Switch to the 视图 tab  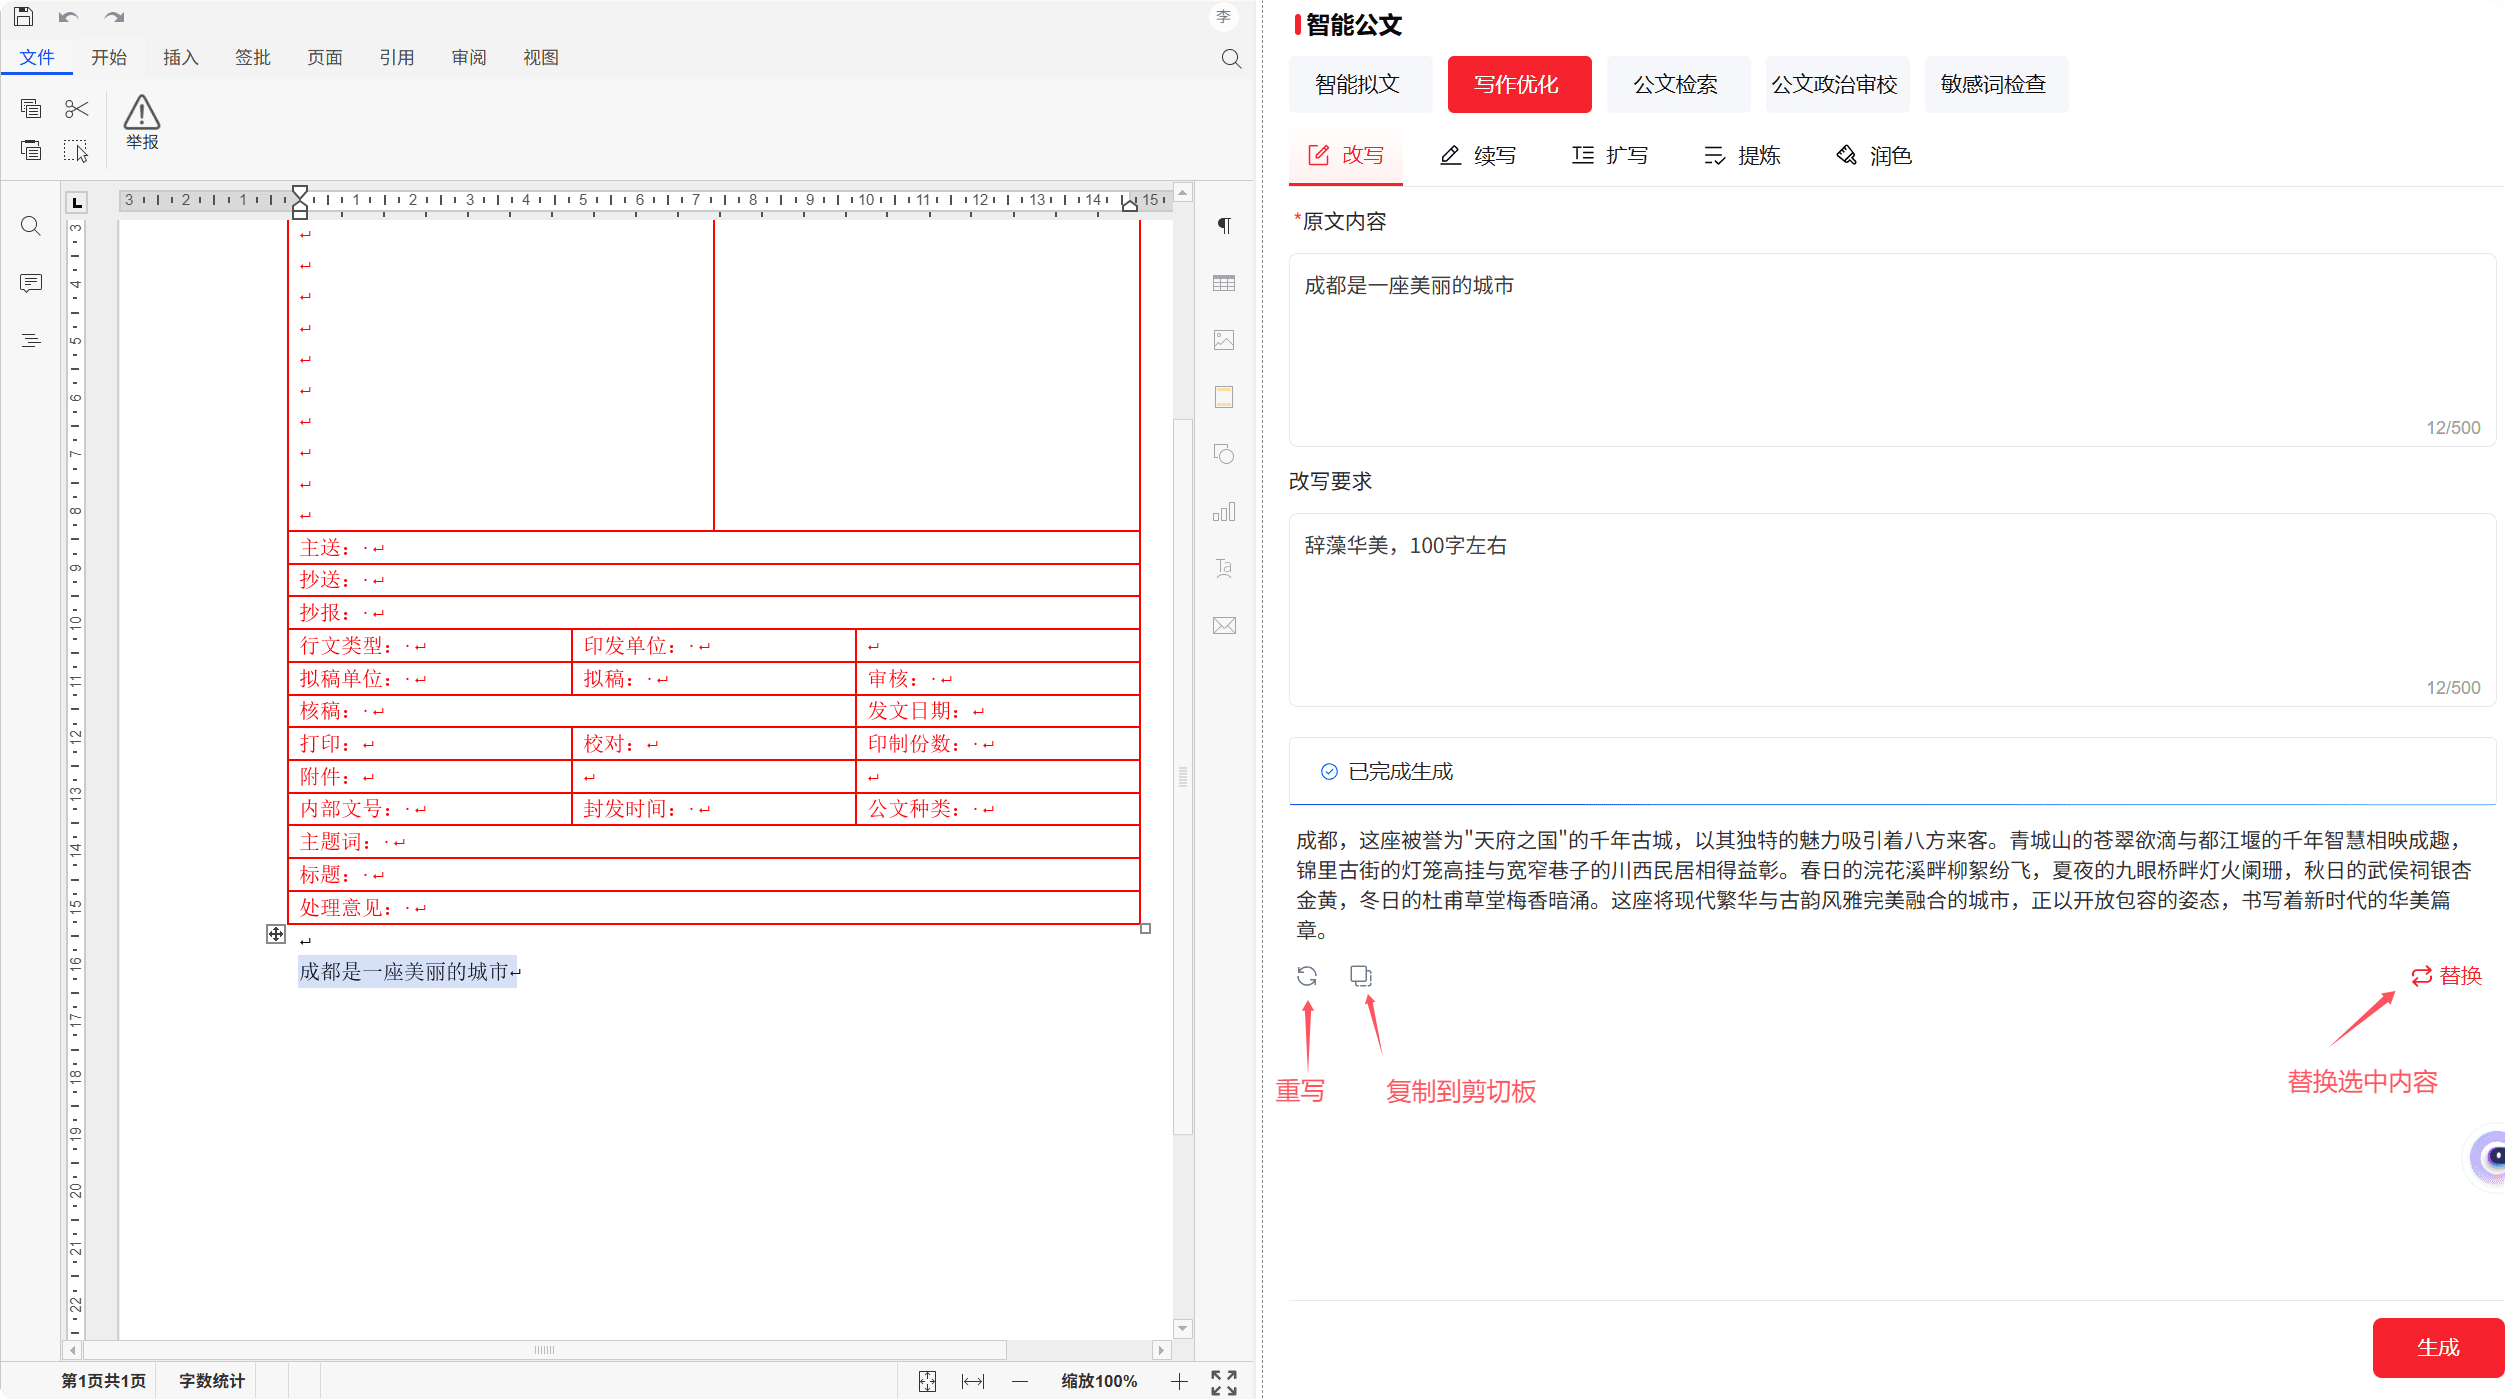(x=541, y=58)
